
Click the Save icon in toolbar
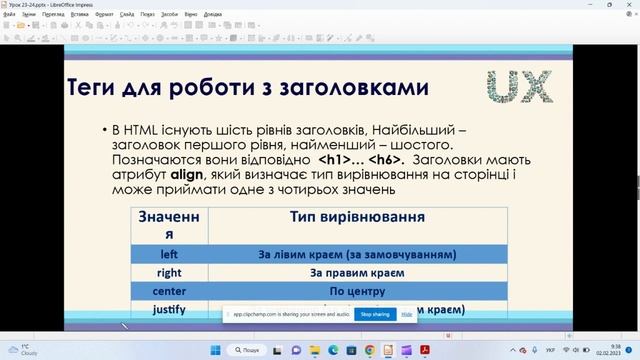tap(36, 25)
